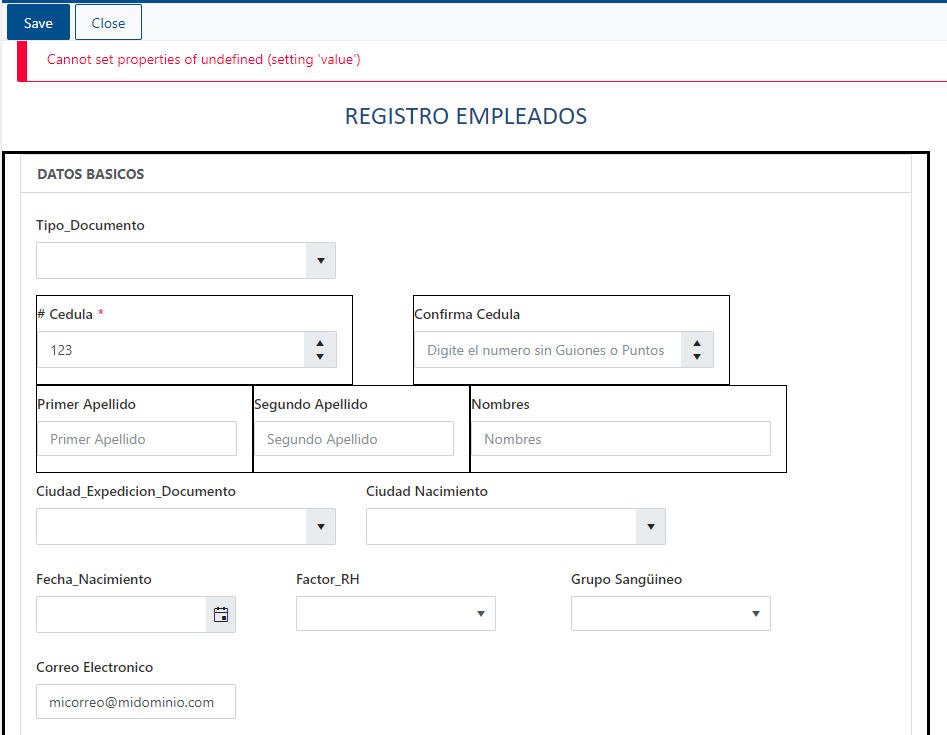Focus the Primer Apellido text field

137,439
